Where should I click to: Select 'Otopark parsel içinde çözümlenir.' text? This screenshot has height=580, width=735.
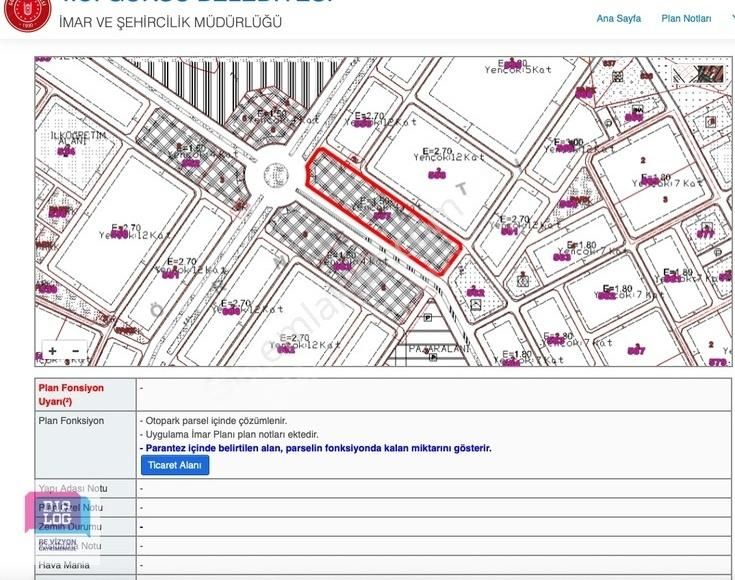pos(216,421)
